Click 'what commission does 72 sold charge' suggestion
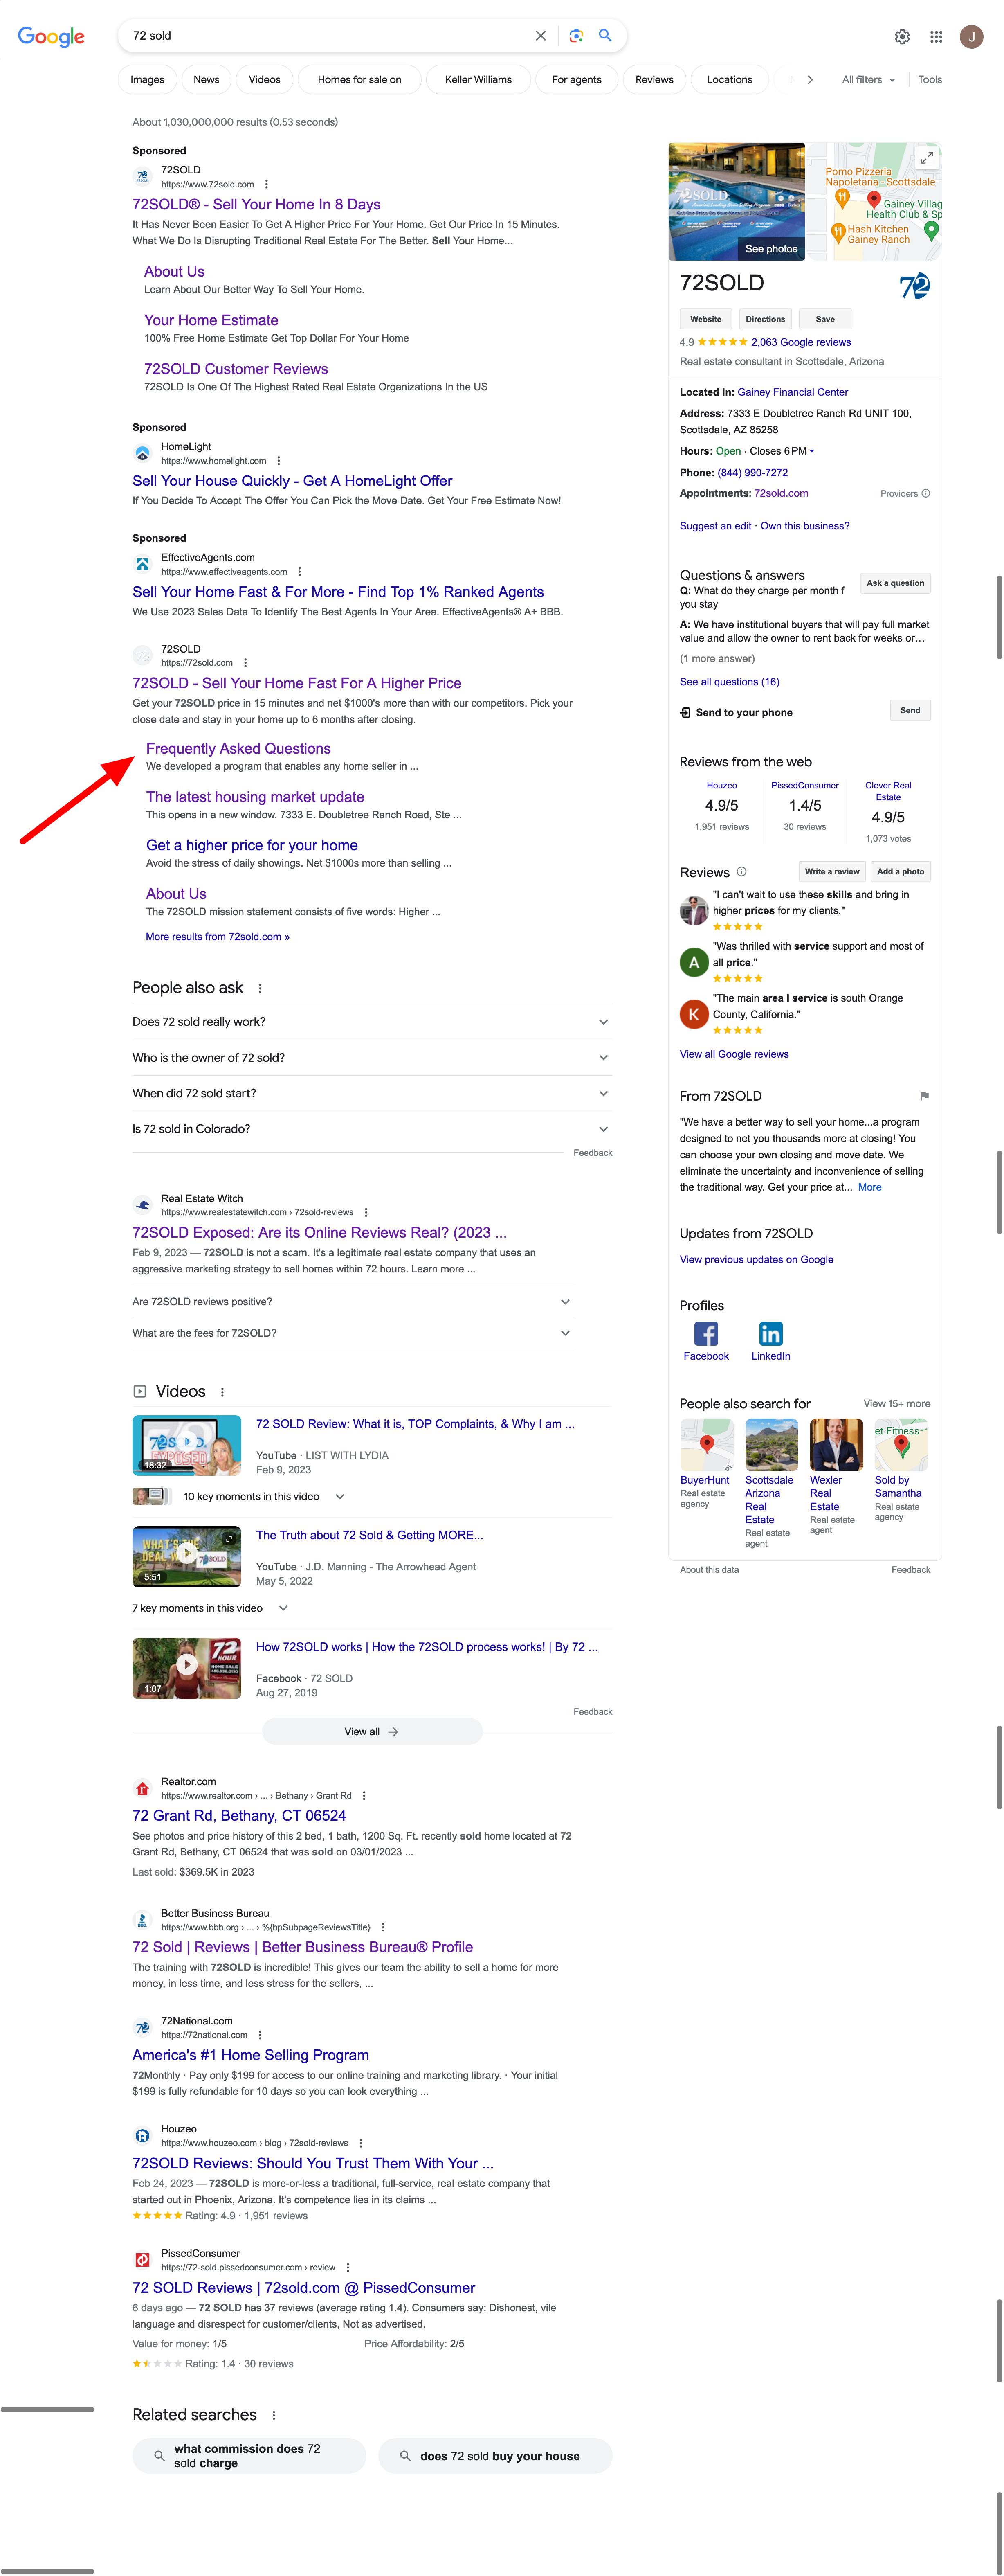This screenshot has height=2576, width=1004. pos(249,2456)
